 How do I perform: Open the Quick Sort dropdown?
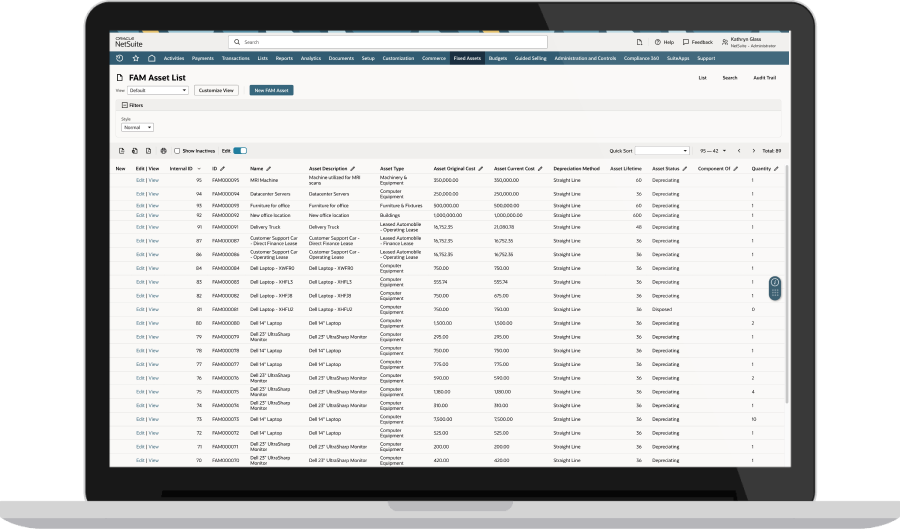click(662, 150)
